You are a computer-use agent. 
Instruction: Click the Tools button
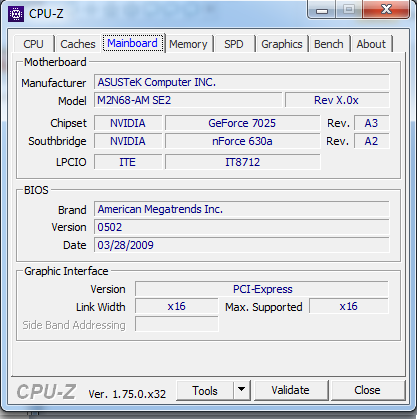click(205, 390)
